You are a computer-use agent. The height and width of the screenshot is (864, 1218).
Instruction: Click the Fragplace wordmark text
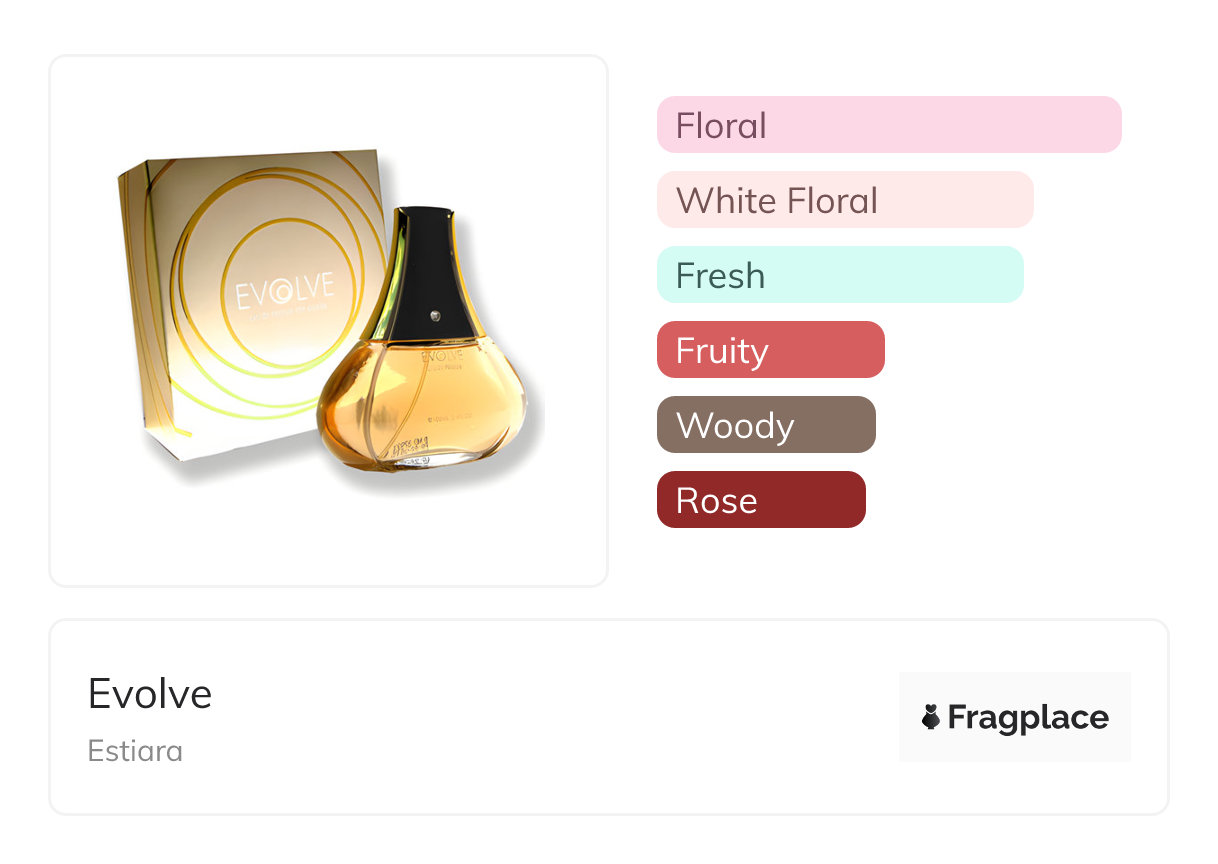click(1028, 718)
